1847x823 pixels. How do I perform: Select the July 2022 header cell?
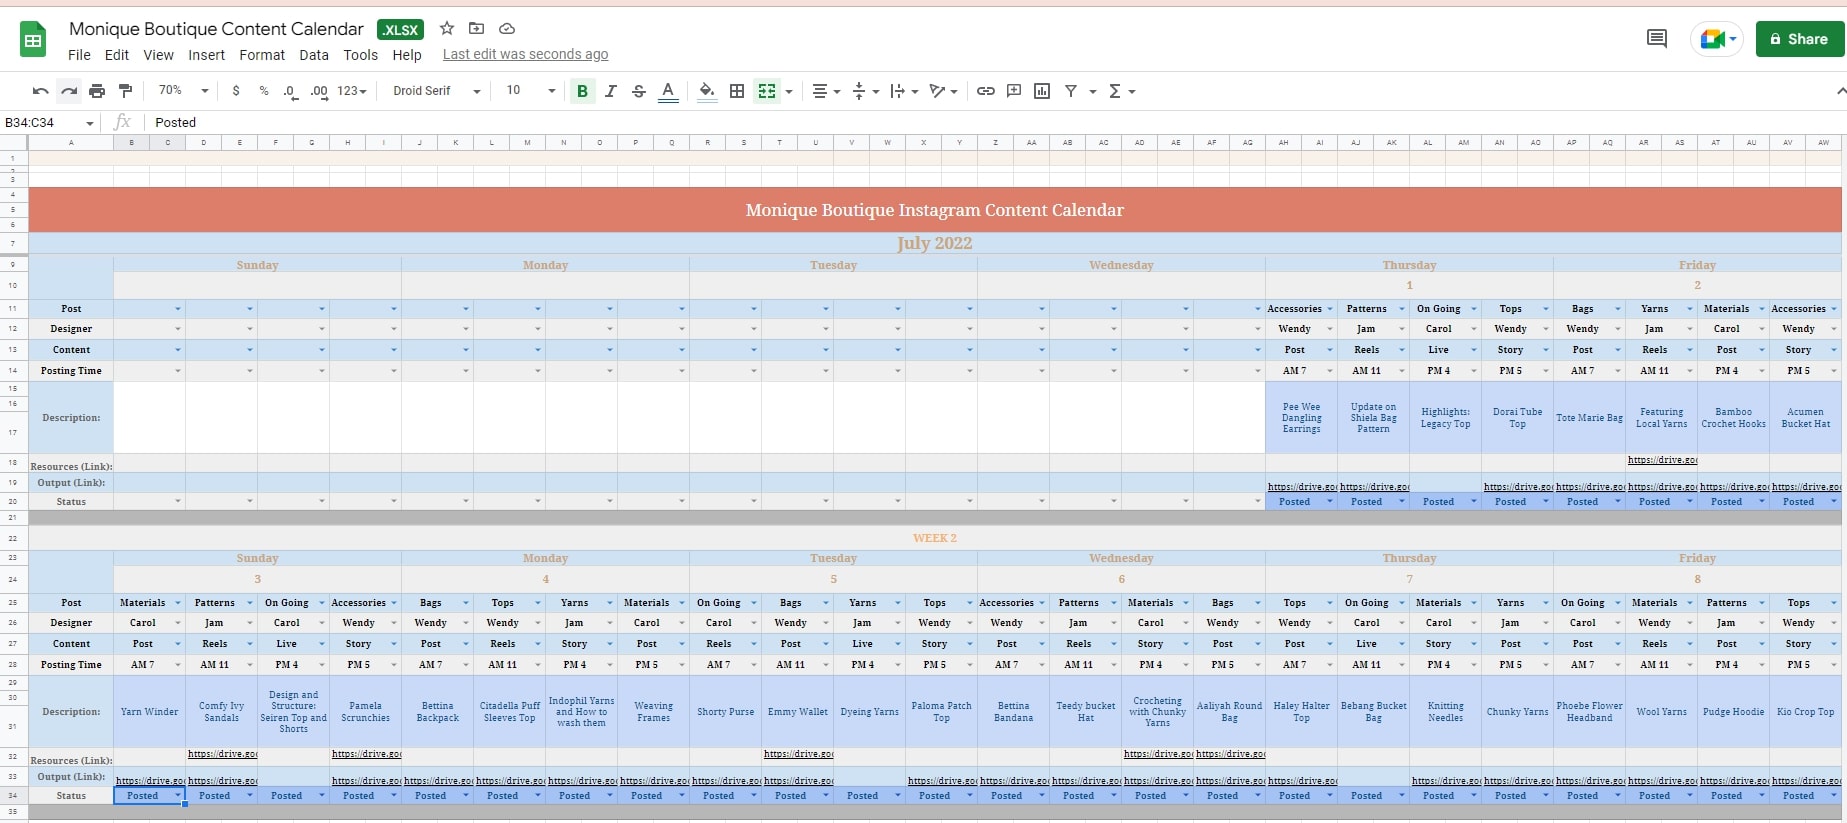pyautogui.click(x=934, y=243)
